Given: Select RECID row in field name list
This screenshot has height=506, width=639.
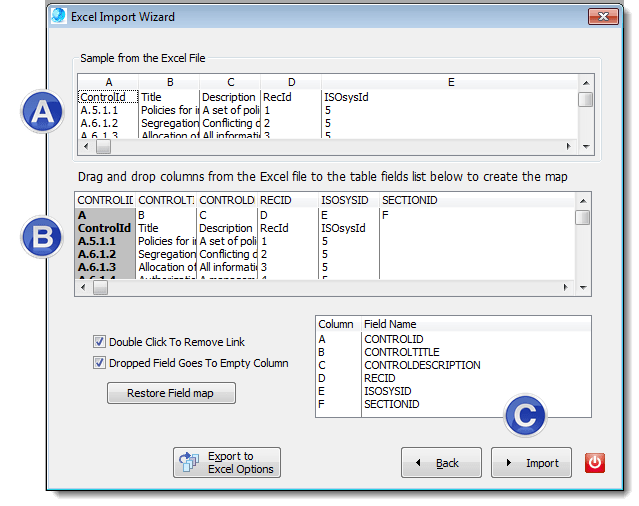Looking at the screenshot, I should point(453,378).
